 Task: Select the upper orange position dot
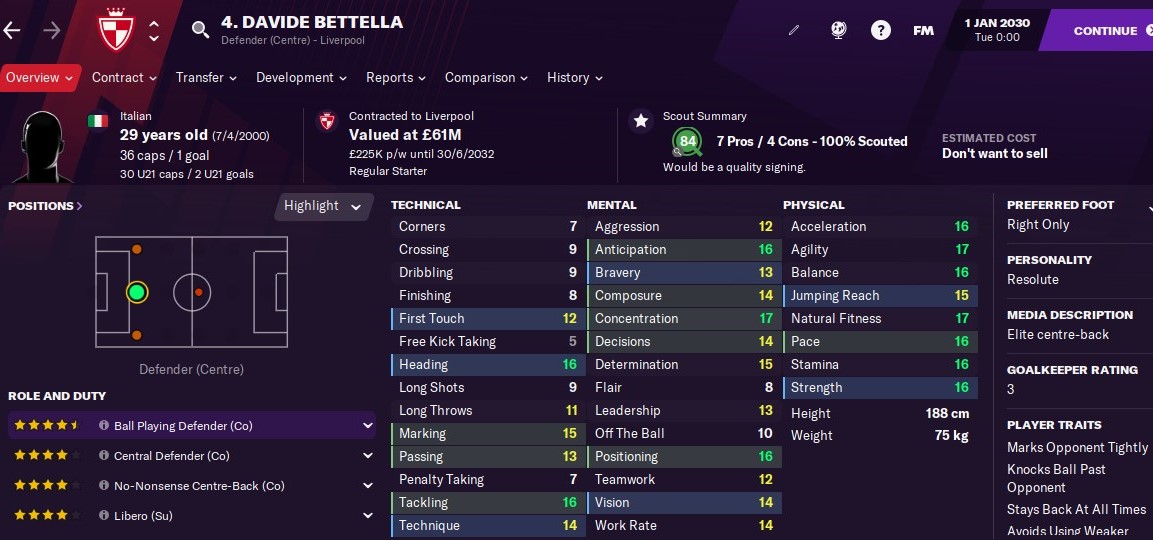pyautogui.click(x=136, y=249)
